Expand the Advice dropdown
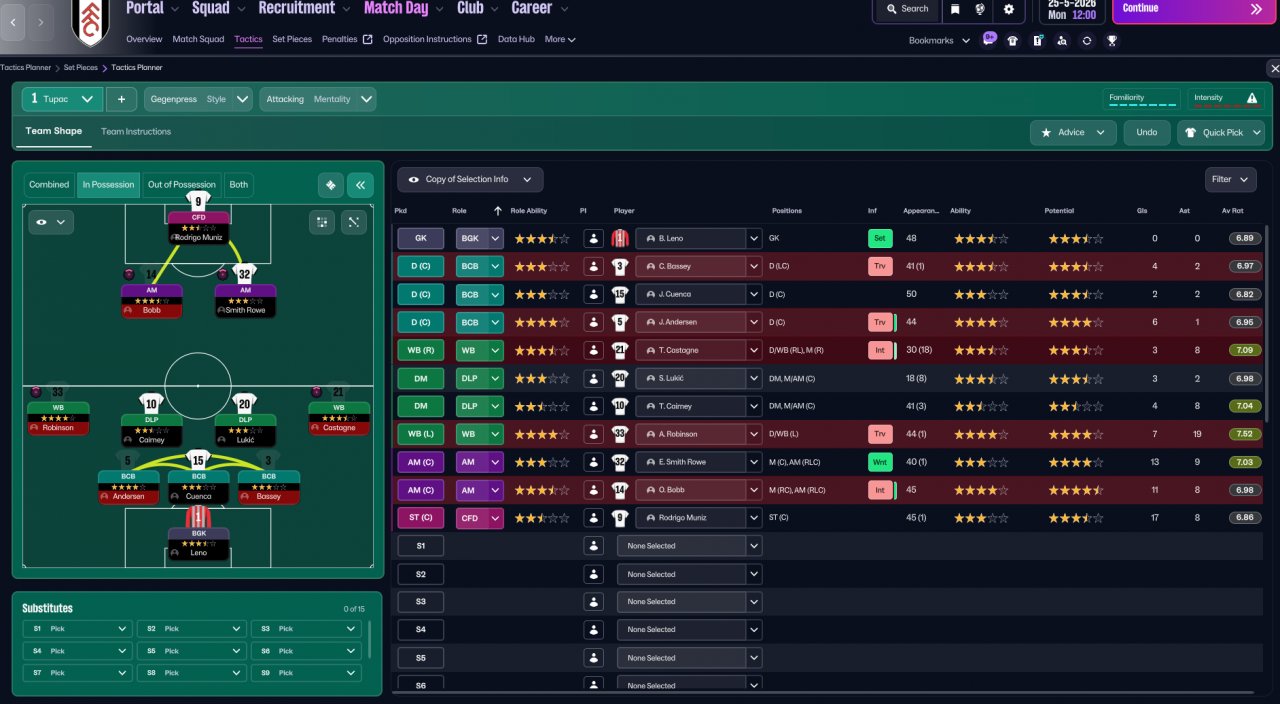Image resolution: width=1280 pixels, height=704 pixels. [x=1073, y=132]
